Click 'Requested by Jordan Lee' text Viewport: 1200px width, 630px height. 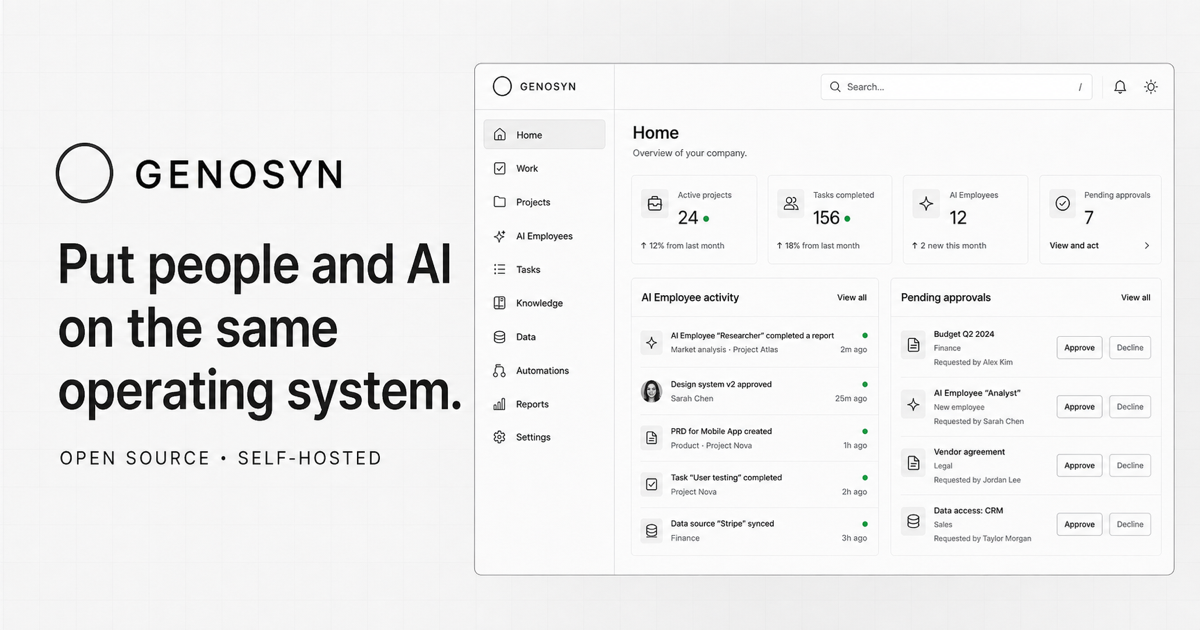[977, 480]
